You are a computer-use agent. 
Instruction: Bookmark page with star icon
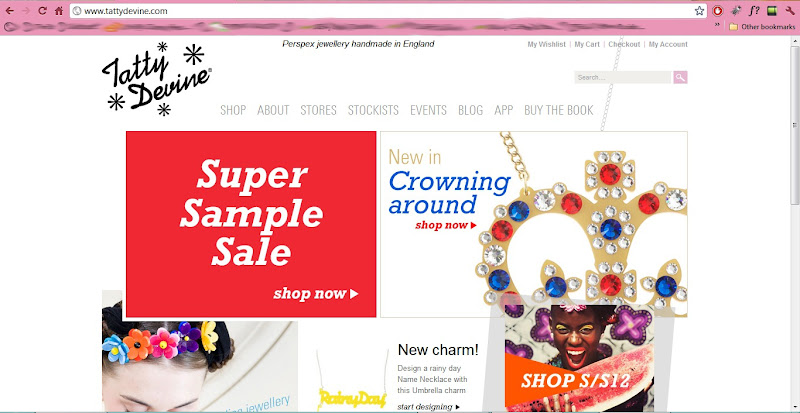[x=699, y=11]
